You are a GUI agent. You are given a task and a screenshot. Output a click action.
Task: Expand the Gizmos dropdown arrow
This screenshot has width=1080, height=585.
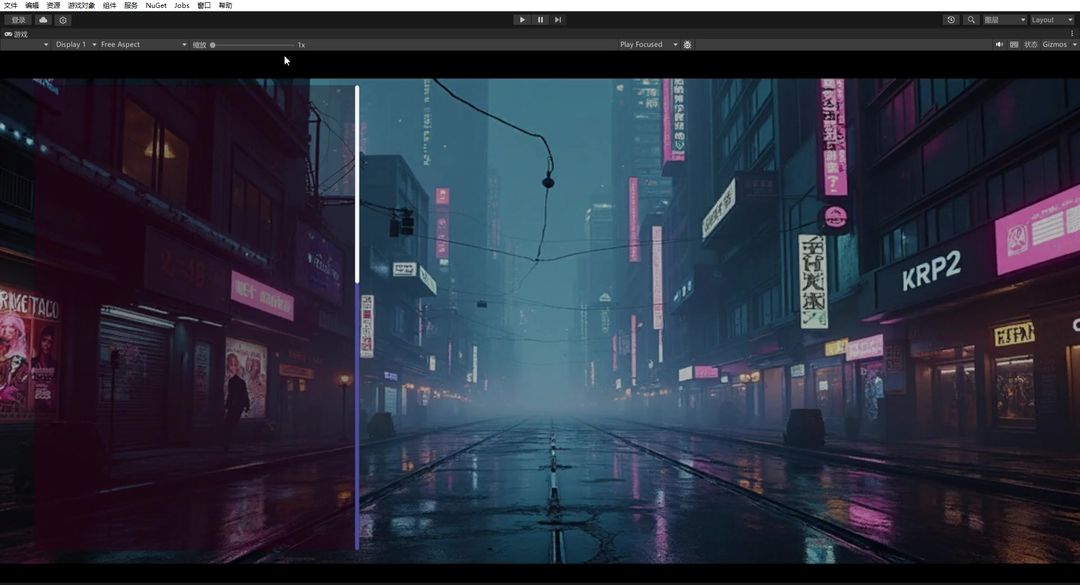1074,44
